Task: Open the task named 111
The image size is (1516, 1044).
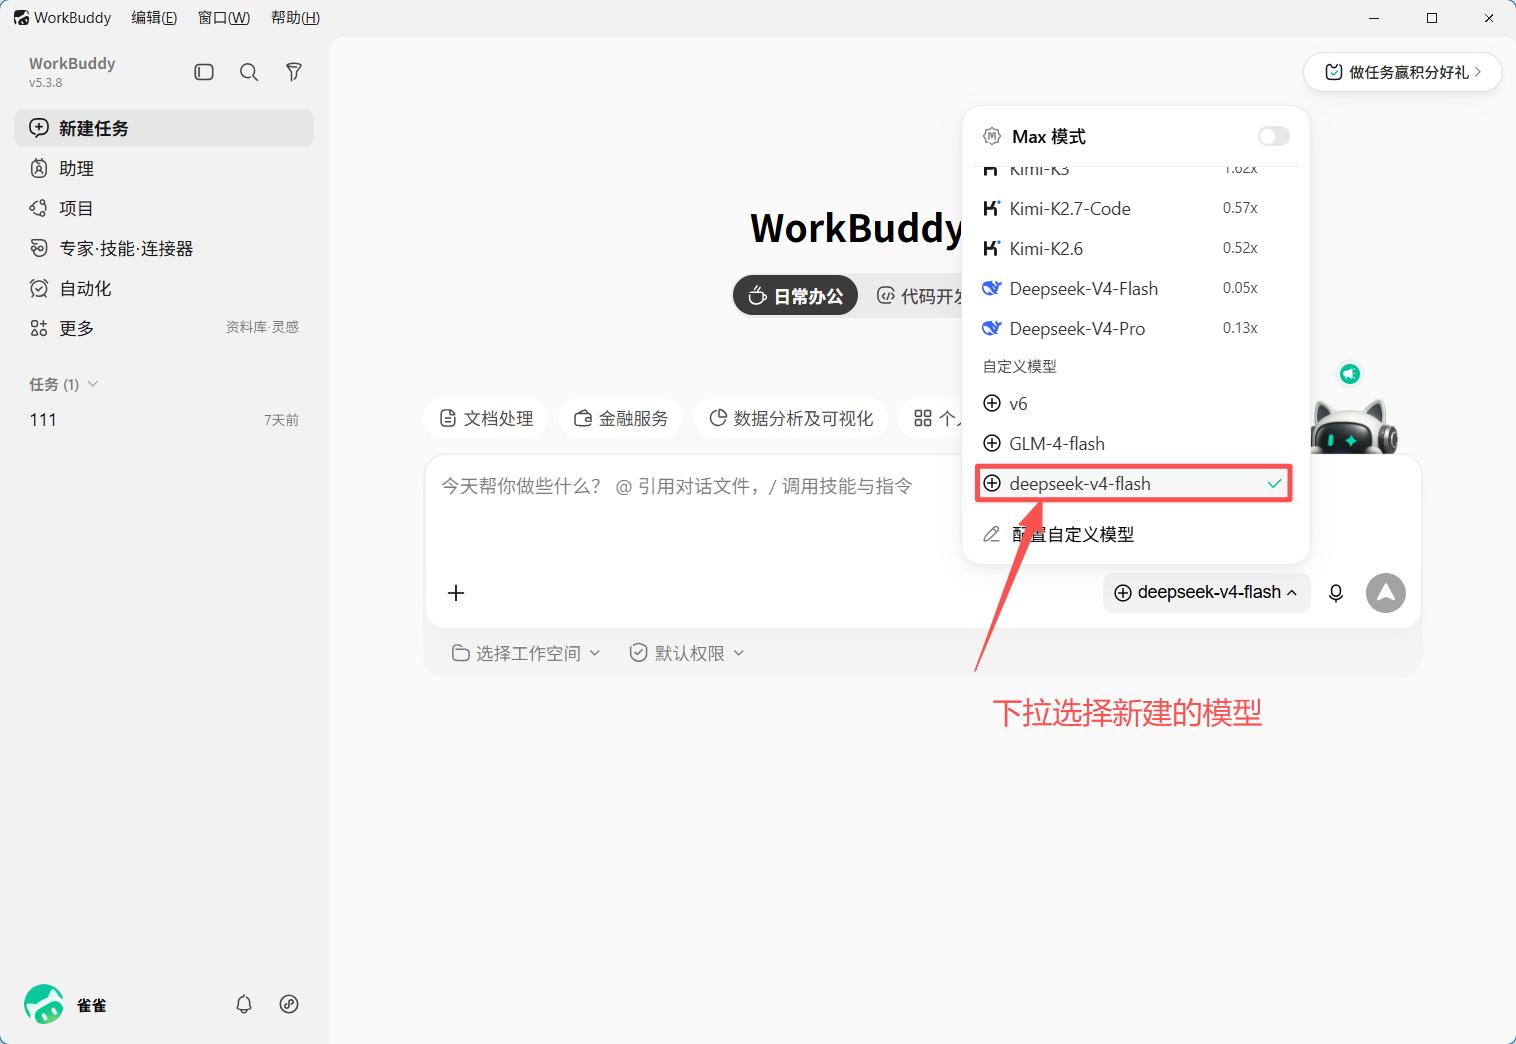Action: 164,420
